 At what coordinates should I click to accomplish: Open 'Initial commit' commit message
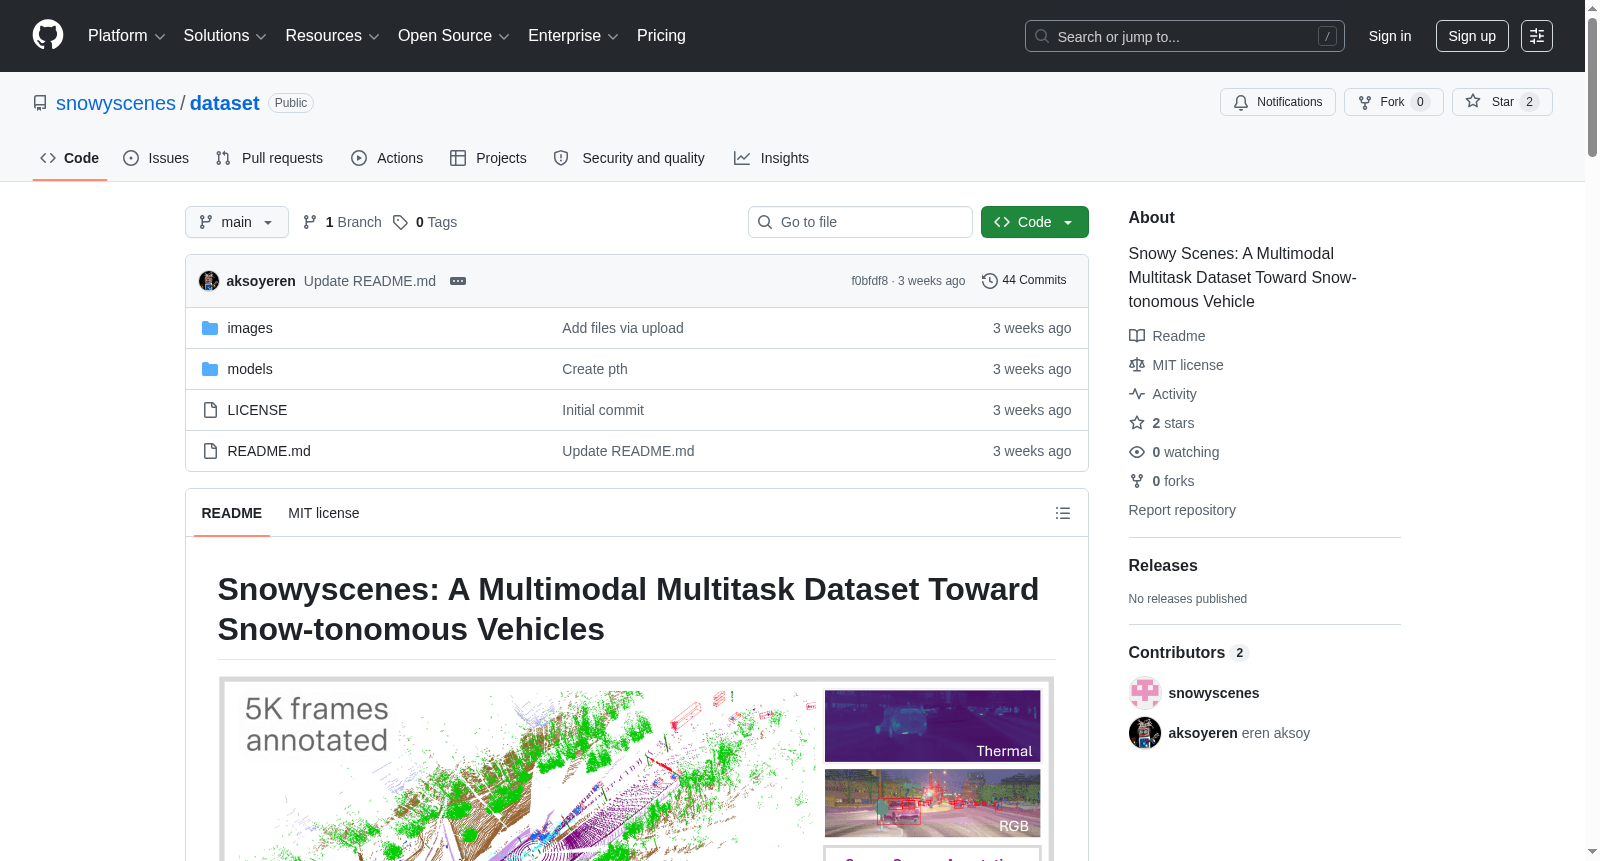point(603,410)
